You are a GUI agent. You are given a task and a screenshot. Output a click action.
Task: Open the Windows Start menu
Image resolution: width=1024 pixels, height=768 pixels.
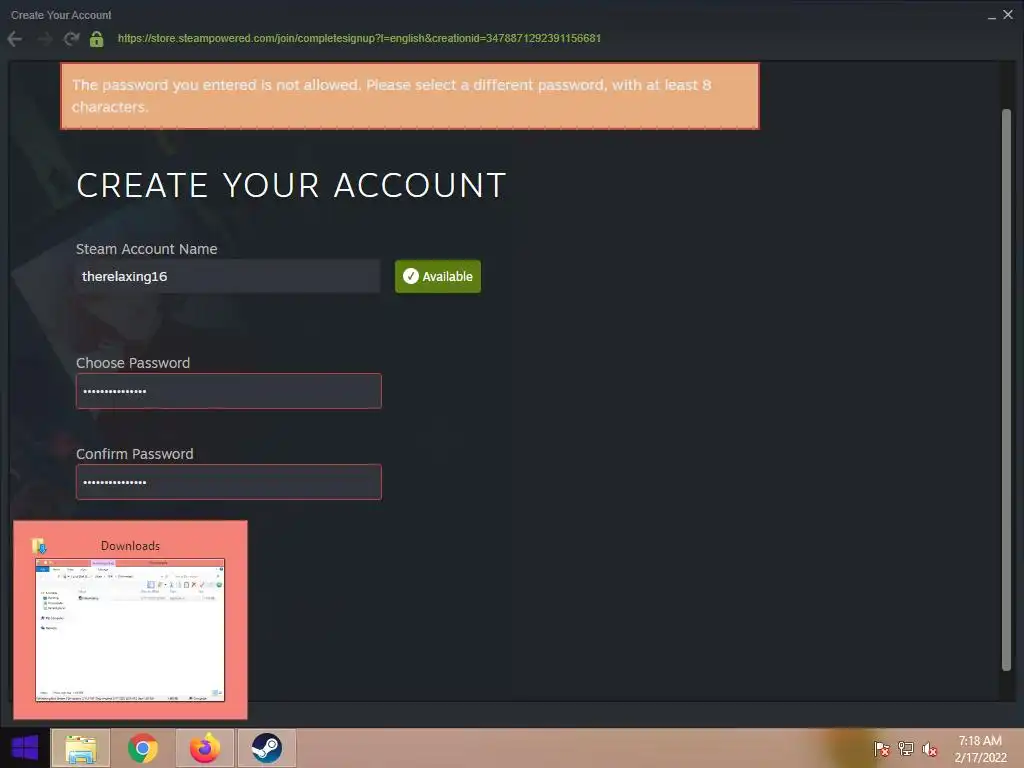click(x=25, y=748)
